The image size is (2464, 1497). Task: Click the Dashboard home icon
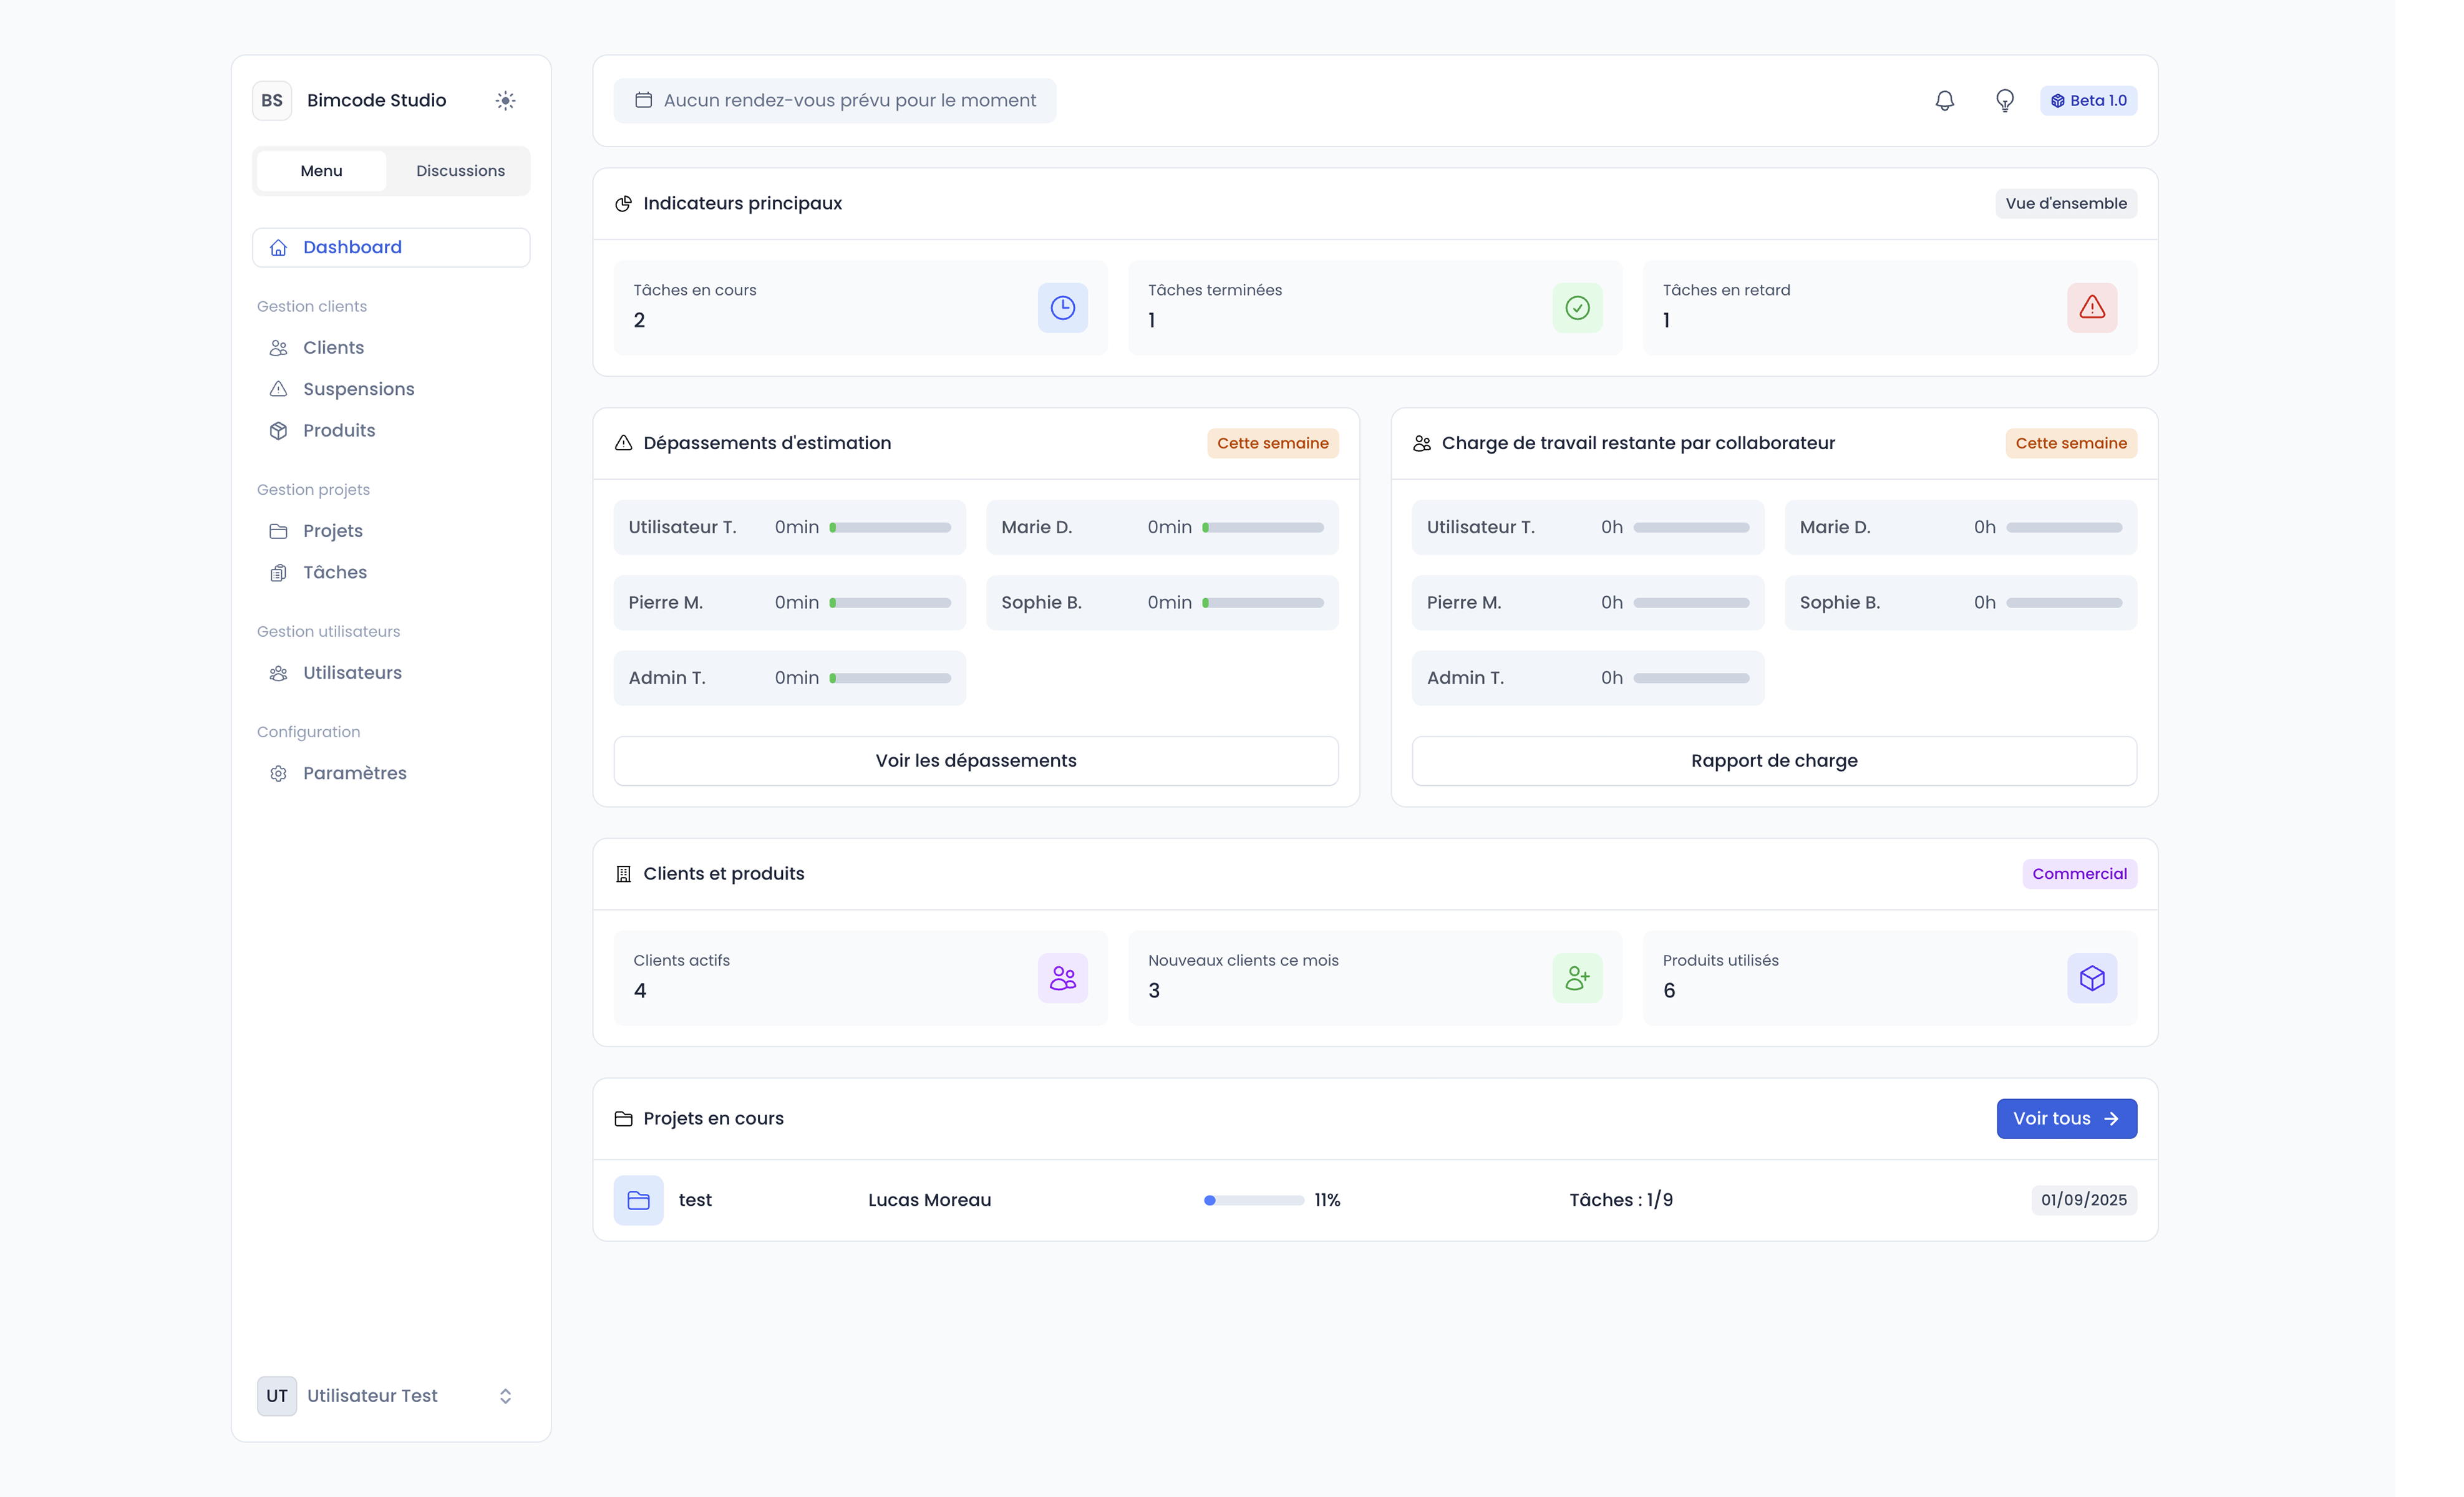pyautogui.click(x=278, y=247)
